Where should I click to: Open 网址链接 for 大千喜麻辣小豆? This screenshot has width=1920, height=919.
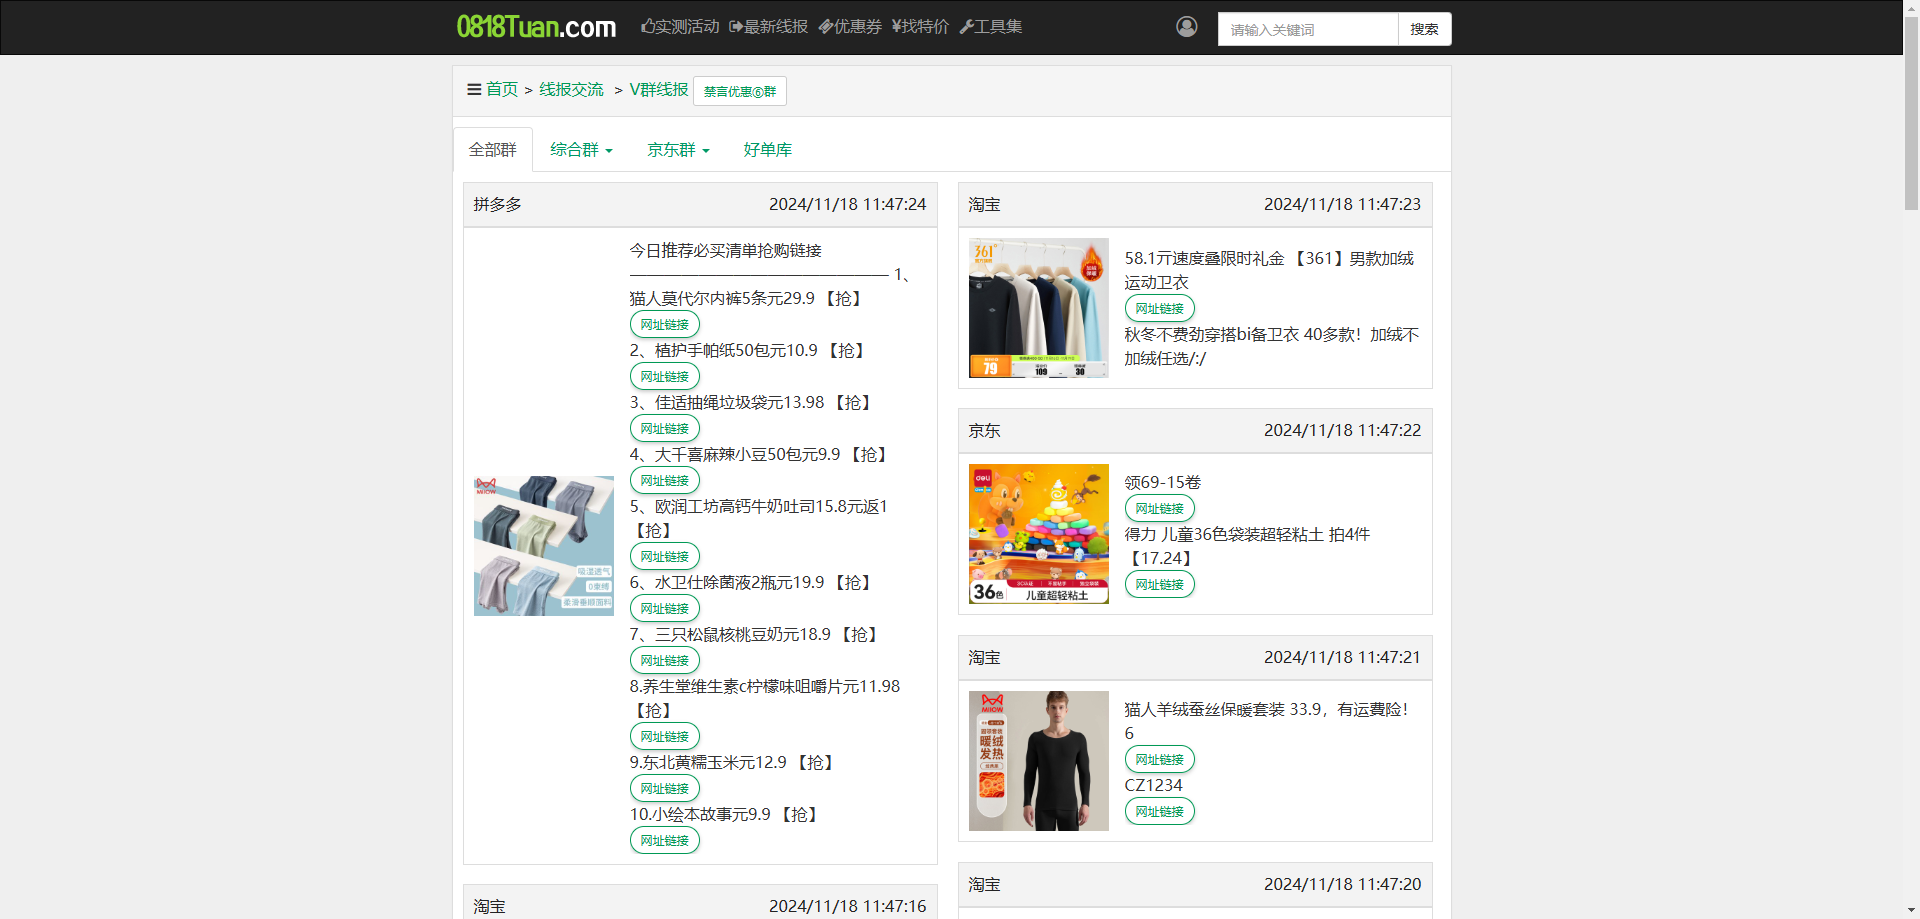tap(664, 481)
